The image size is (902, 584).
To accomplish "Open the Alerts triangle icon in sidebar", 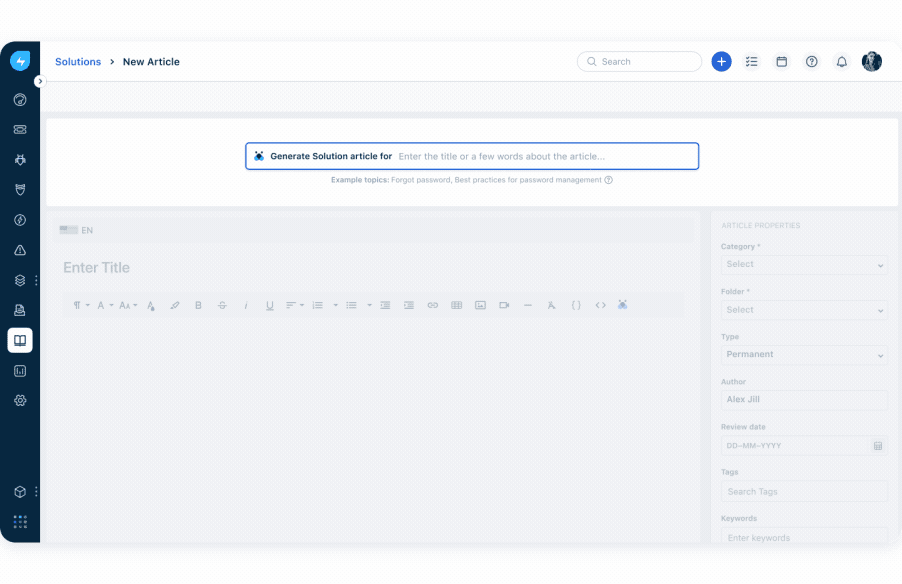I will [20, 250].
